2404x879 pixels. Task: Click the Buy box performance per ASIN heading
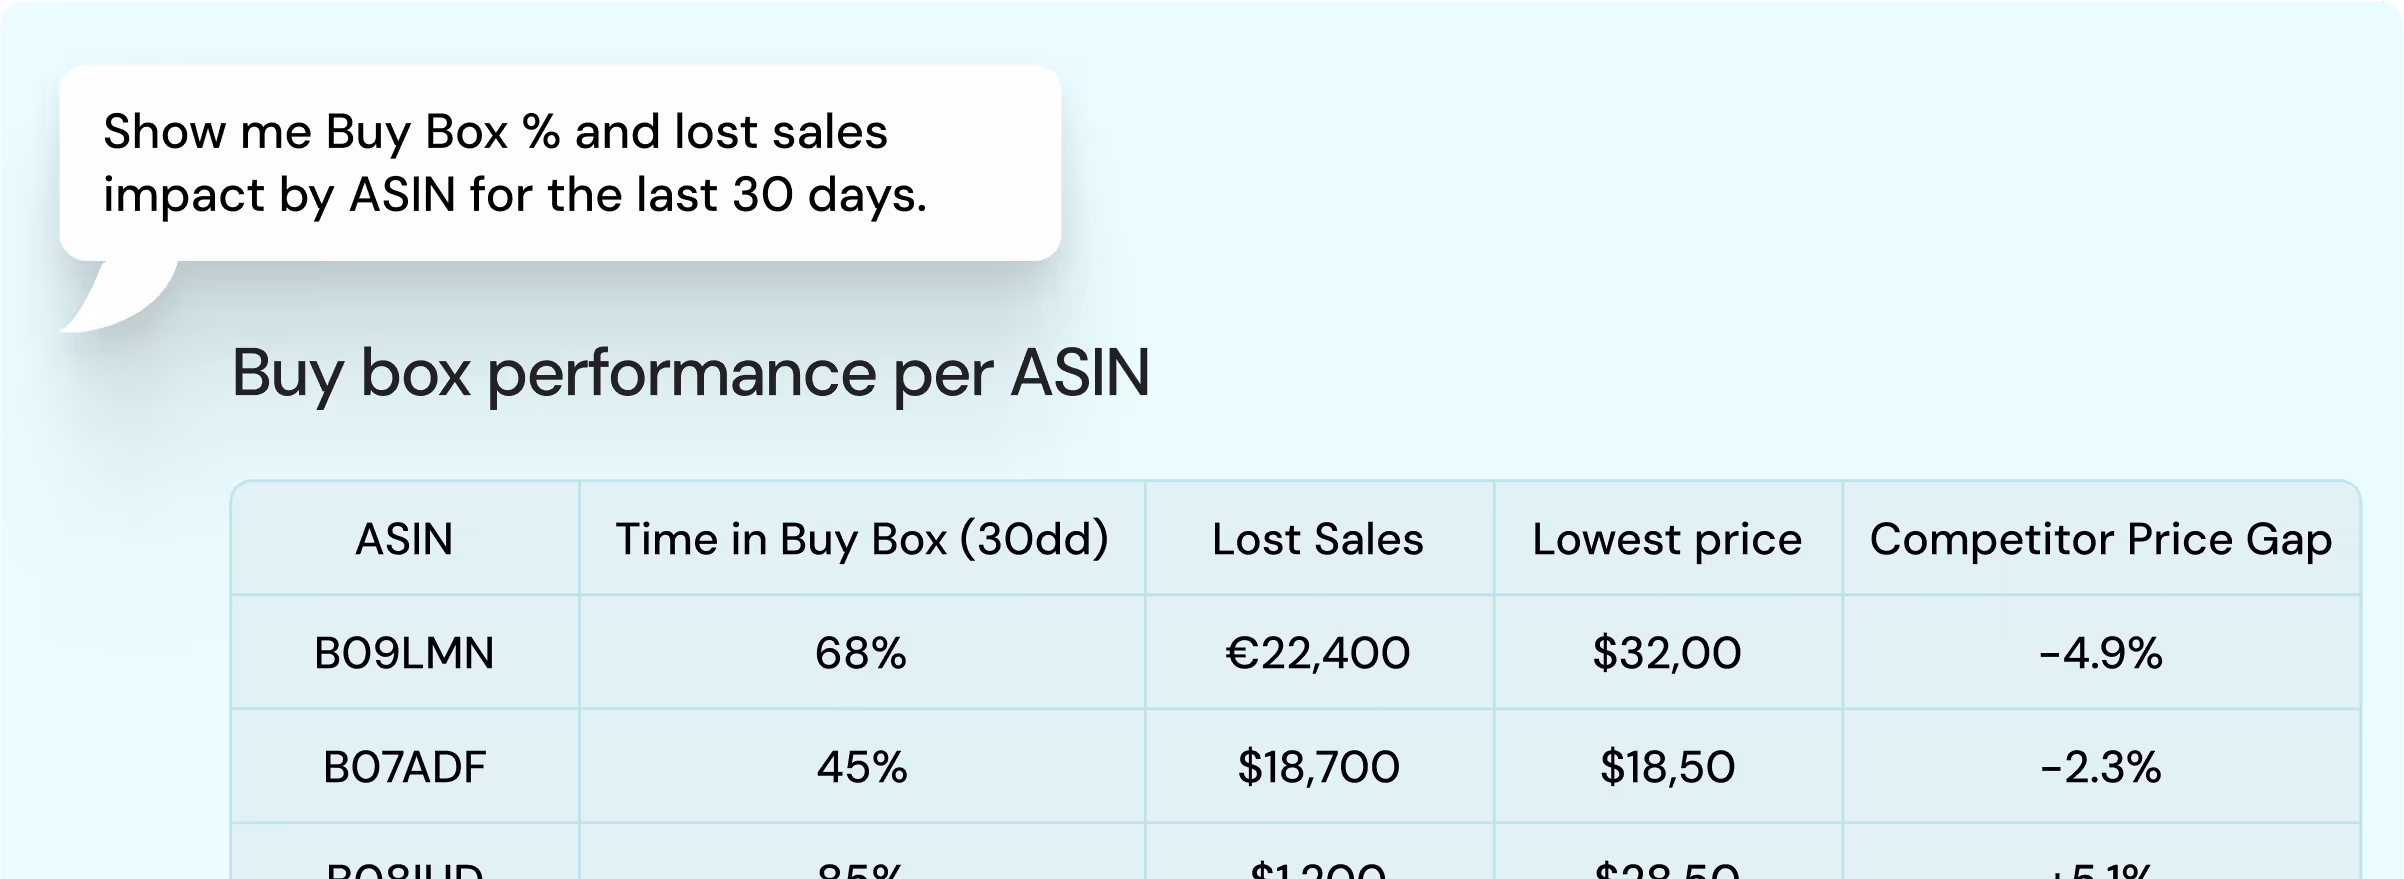[x=690, y=374]
